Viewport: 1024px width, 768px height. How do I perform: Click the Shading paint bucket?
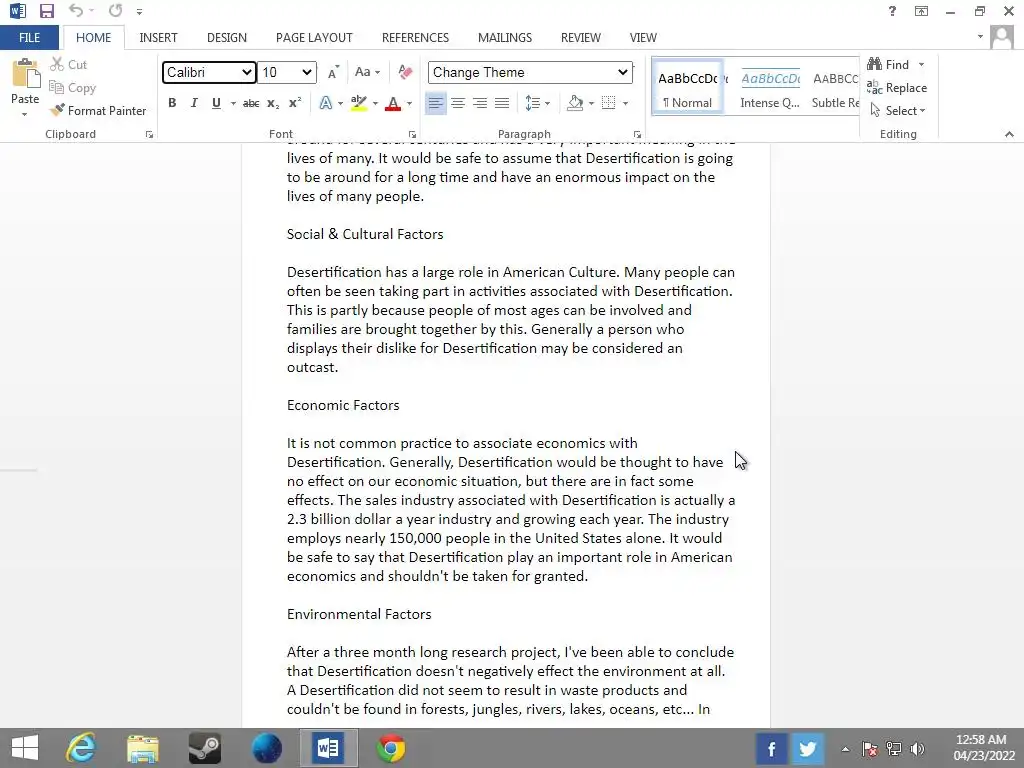tap(575, 103)
